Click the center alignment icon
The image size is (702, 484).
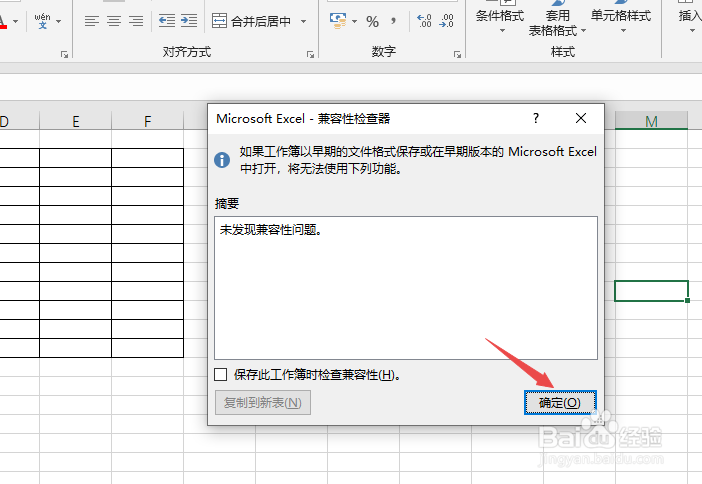[114, 21]
